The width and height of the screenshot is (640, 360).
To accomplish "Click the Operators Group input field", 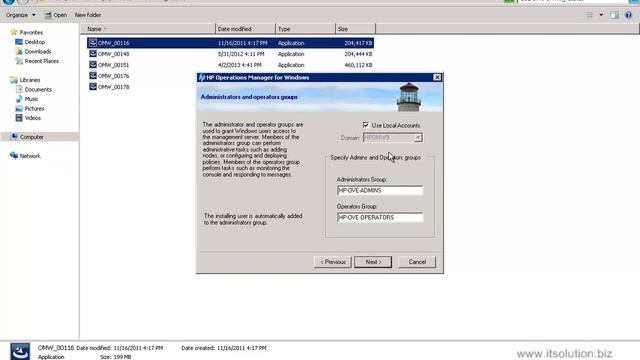I will (x=380, y=218).
